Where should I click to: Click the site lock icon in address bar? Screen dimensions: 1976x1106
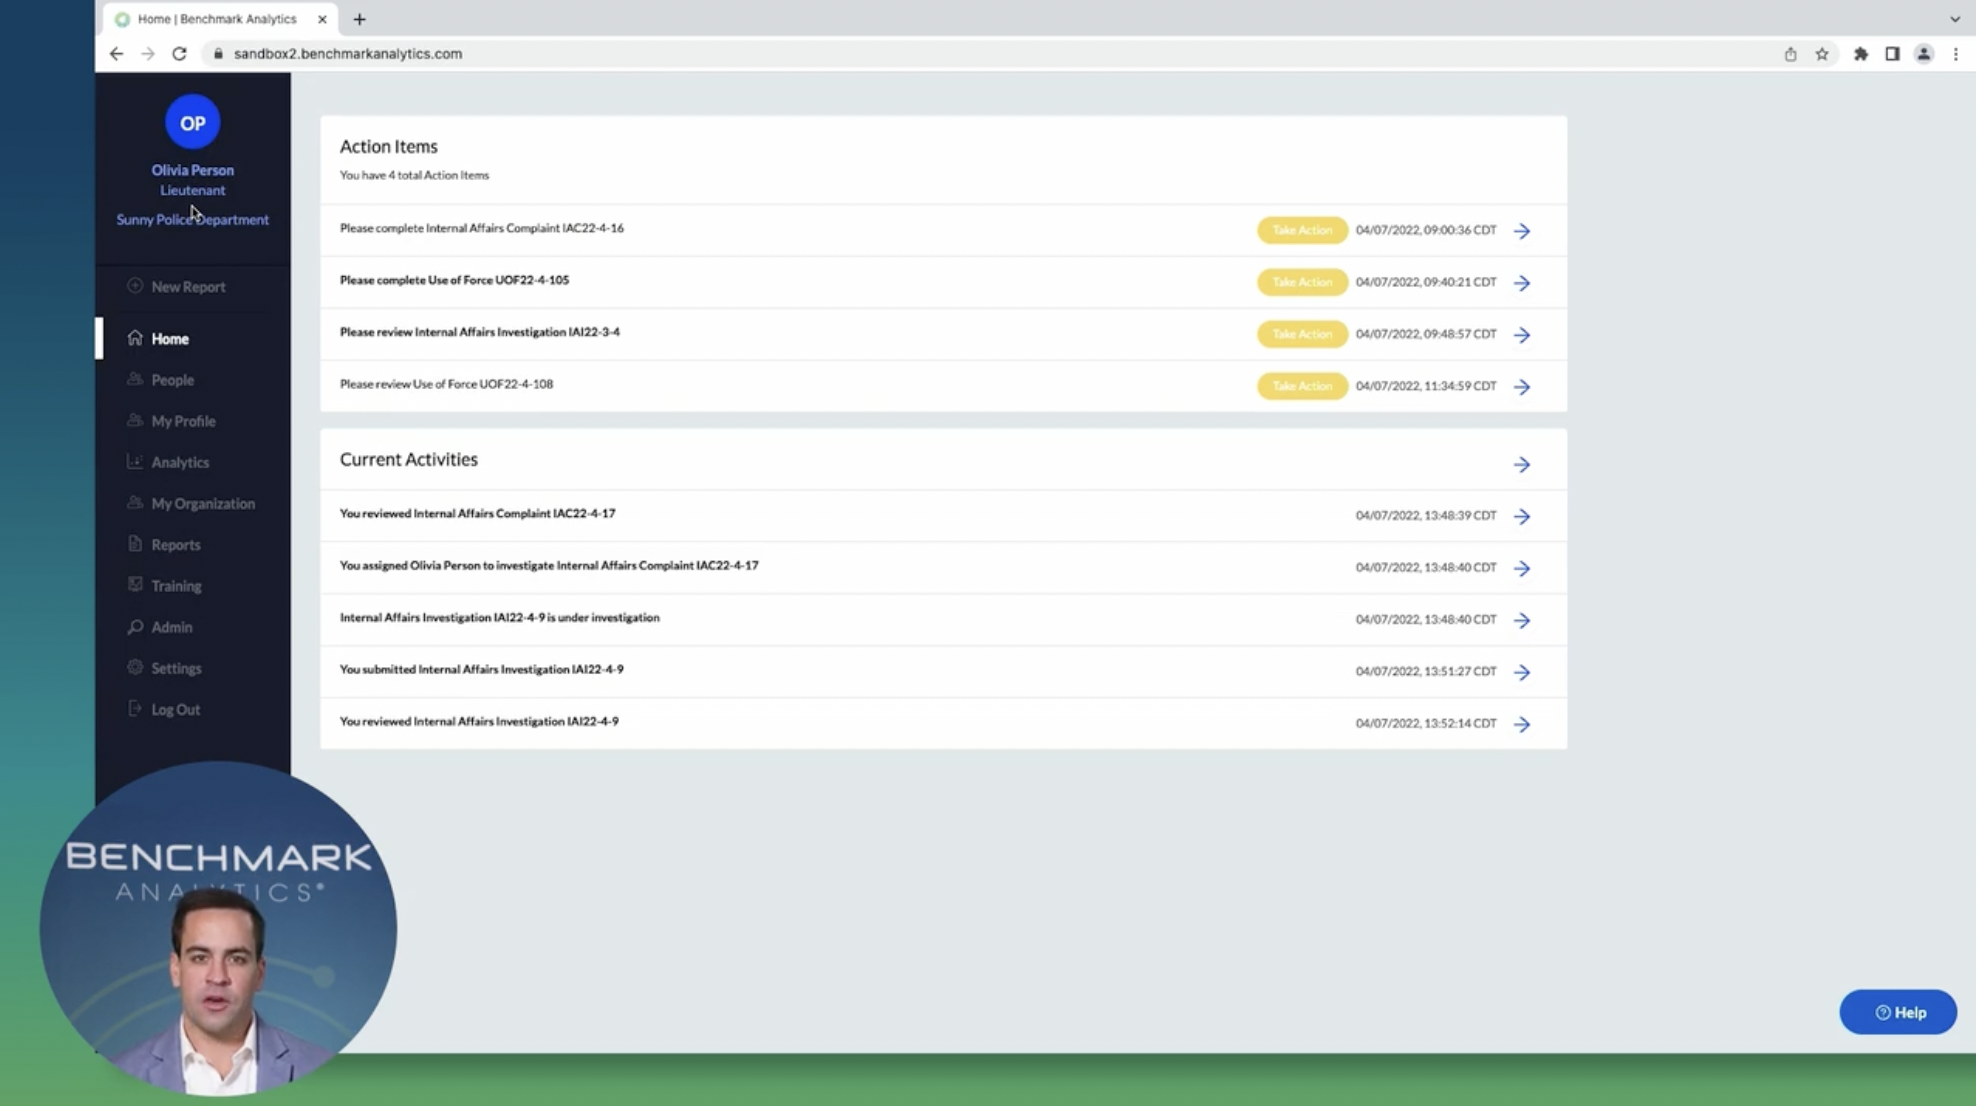click(218, 54)
